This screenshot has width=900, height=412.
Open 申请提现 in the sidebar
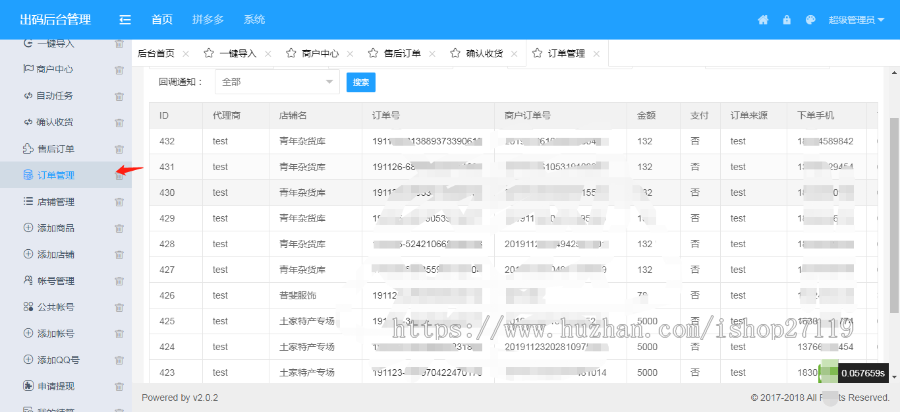pos(56,387)
